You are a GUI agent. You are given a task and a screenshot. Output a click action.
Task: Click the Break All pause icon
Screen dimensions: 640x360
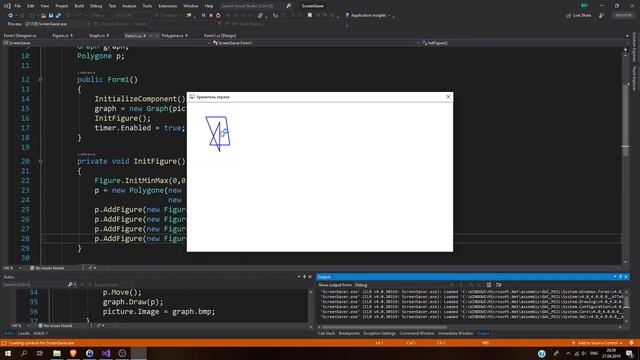pos(203,16)
